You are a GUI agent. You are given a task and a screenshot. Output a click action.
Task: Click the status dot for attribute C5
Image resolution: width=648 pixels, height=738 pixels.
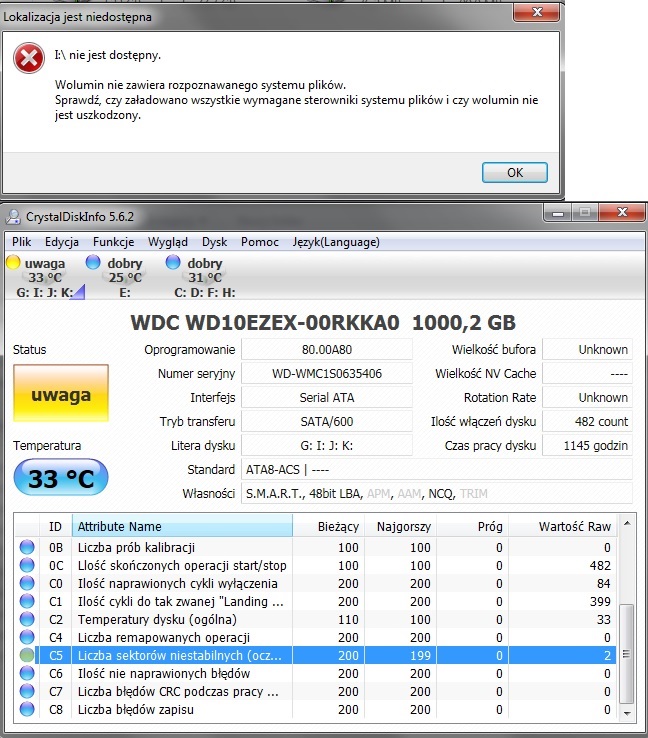pos(27,656)
